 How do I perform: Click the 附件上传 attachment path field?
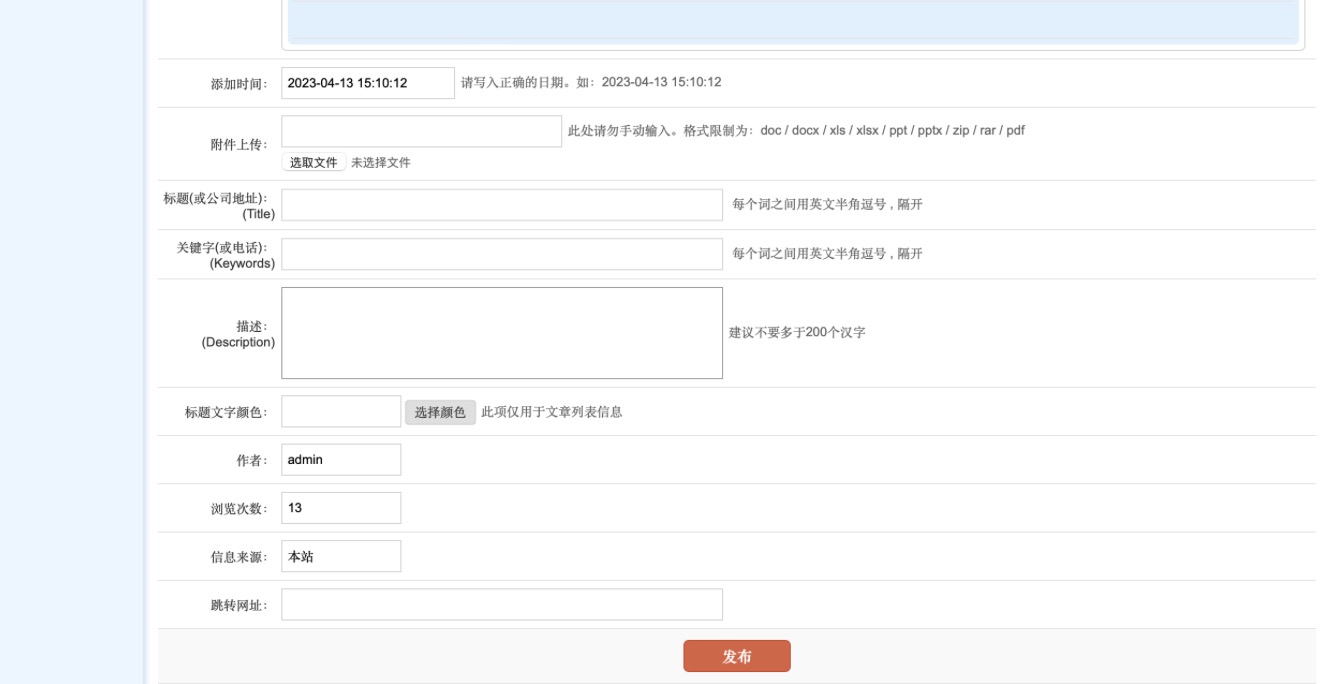click(x=421, y=131)
